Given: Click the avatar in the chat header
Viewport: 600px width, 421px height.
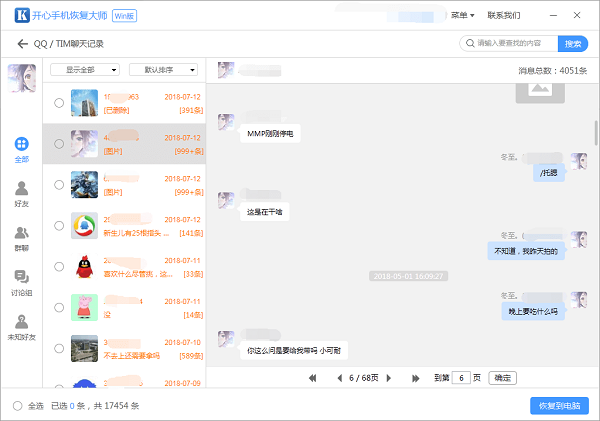Looking at the screenshot, I should coord(226,70).
